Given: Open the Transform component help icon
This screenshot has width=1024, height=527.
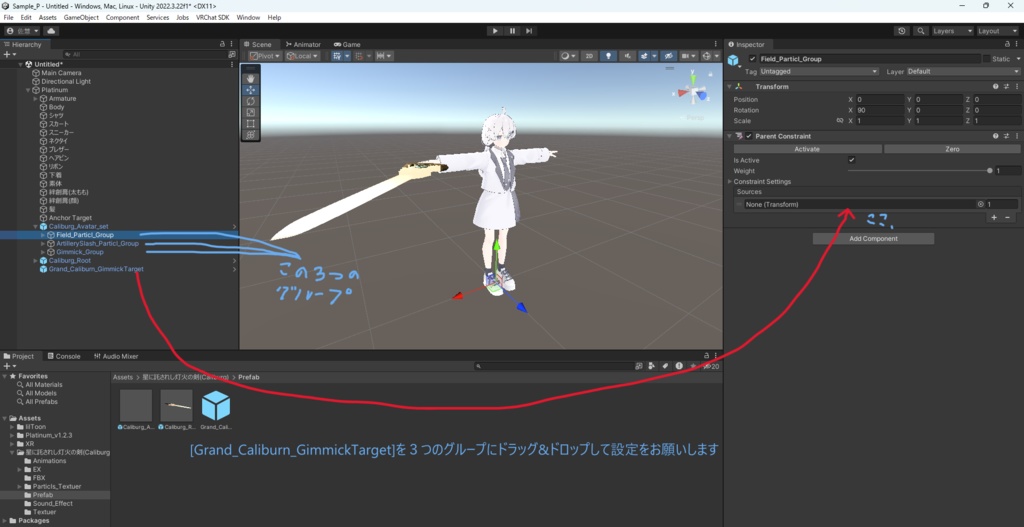Looking at the screenshot, I should 996,86.
